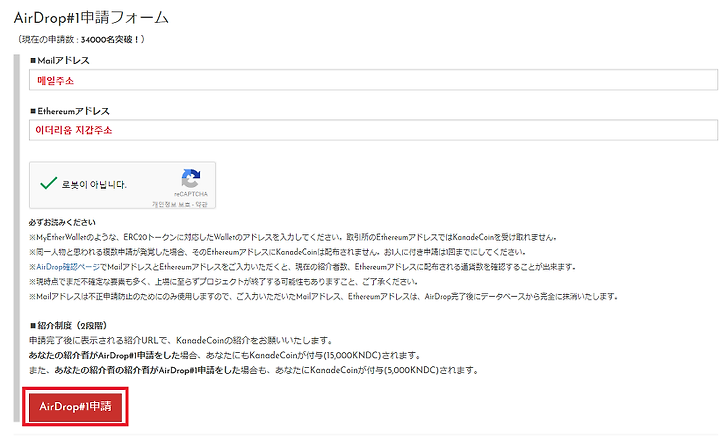Select the プロジェクトが終了する可能性 disclaimer line
The width and height of the screenshot is (720, 446).
point(224,282)
